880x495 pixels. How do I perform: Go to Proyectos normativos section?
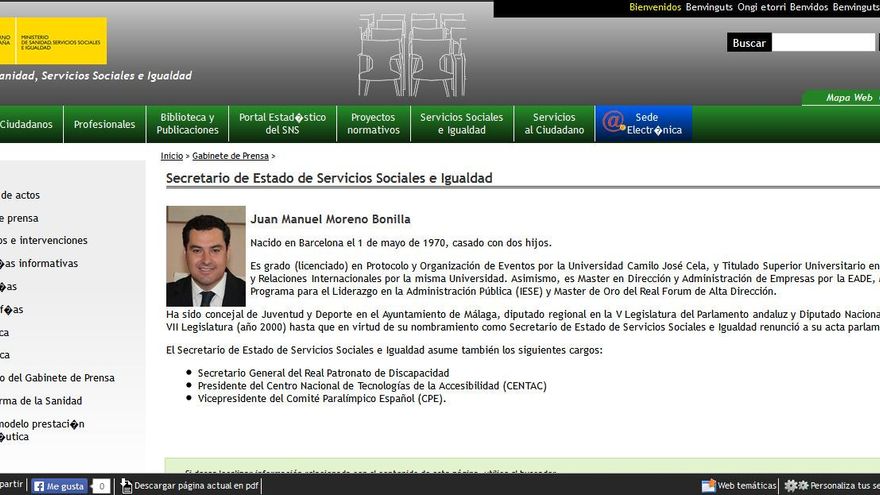point(373,124)
